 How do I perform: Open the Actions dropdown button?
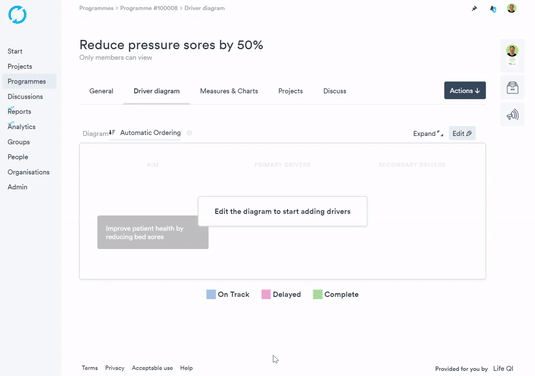[465, 90]
